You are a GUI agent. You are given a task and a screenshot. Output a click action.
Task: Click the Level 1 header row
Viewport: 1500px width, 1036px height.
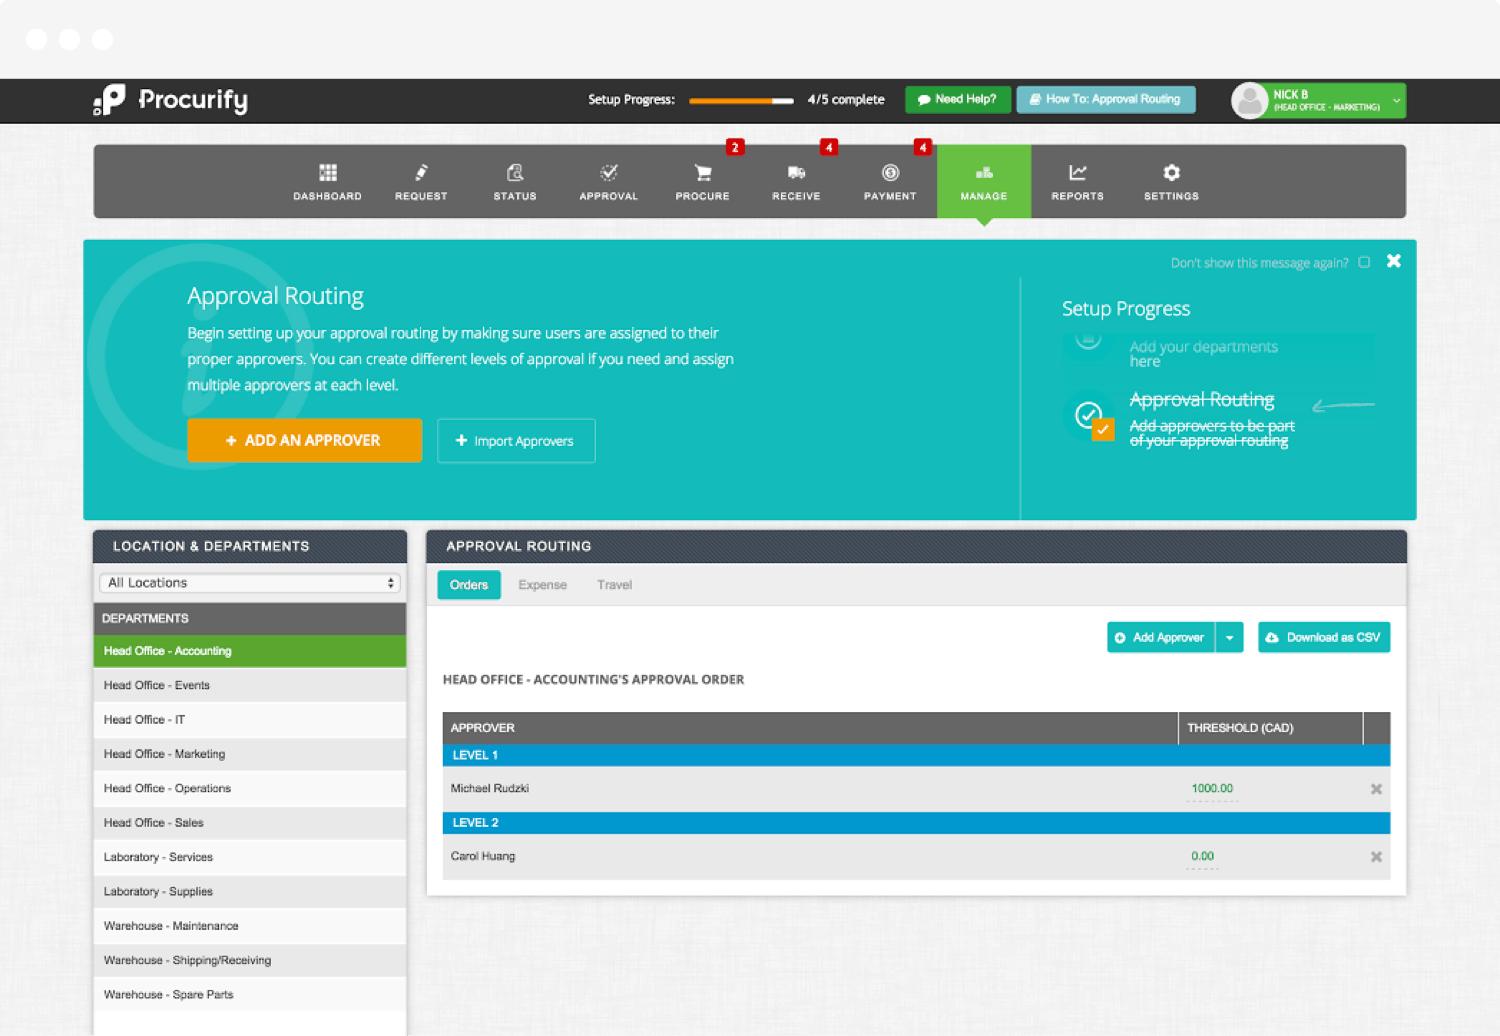[x=916, y=756]
